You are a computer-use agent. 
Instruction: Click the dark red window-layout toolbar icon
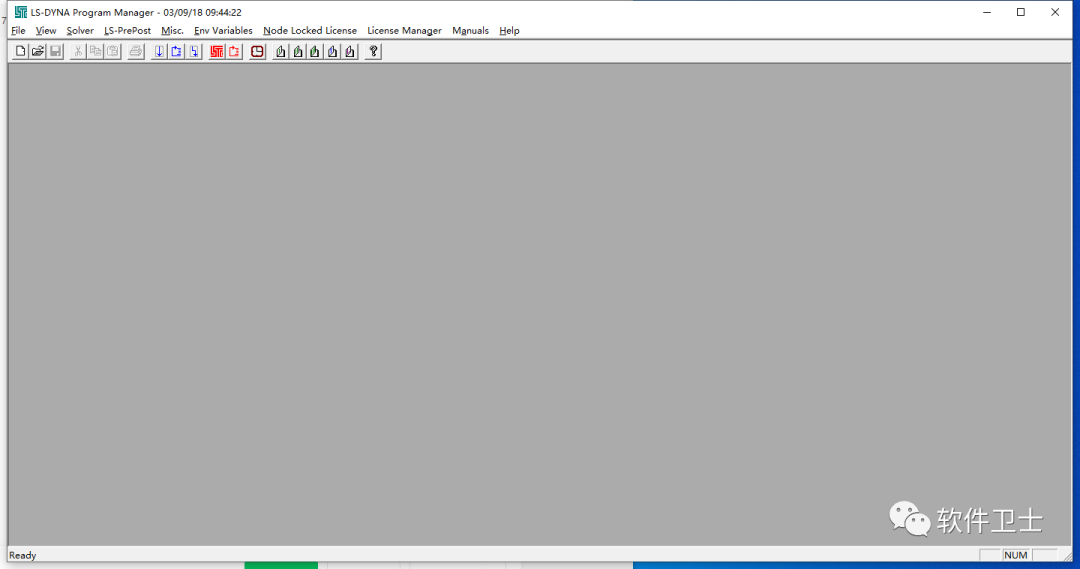(x=258, y=51)
